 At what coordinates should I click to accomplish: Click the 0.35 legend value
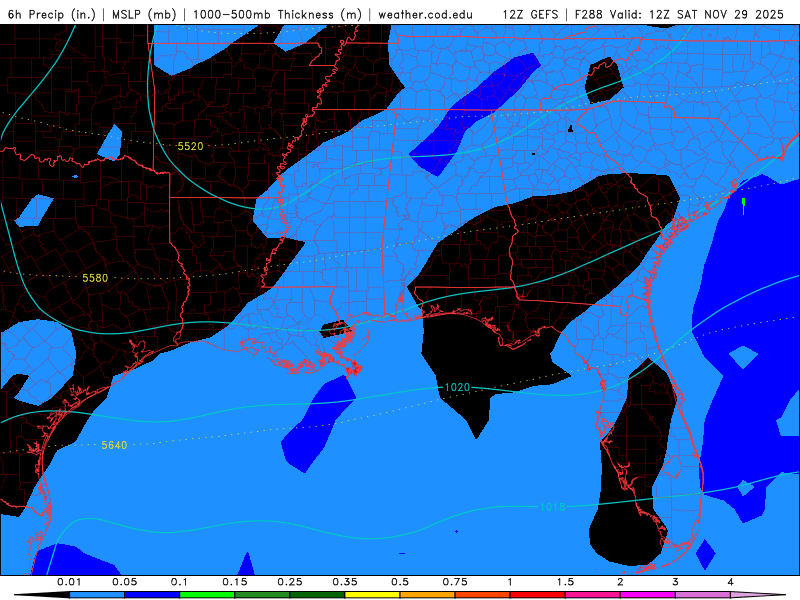tap(345, 582)
